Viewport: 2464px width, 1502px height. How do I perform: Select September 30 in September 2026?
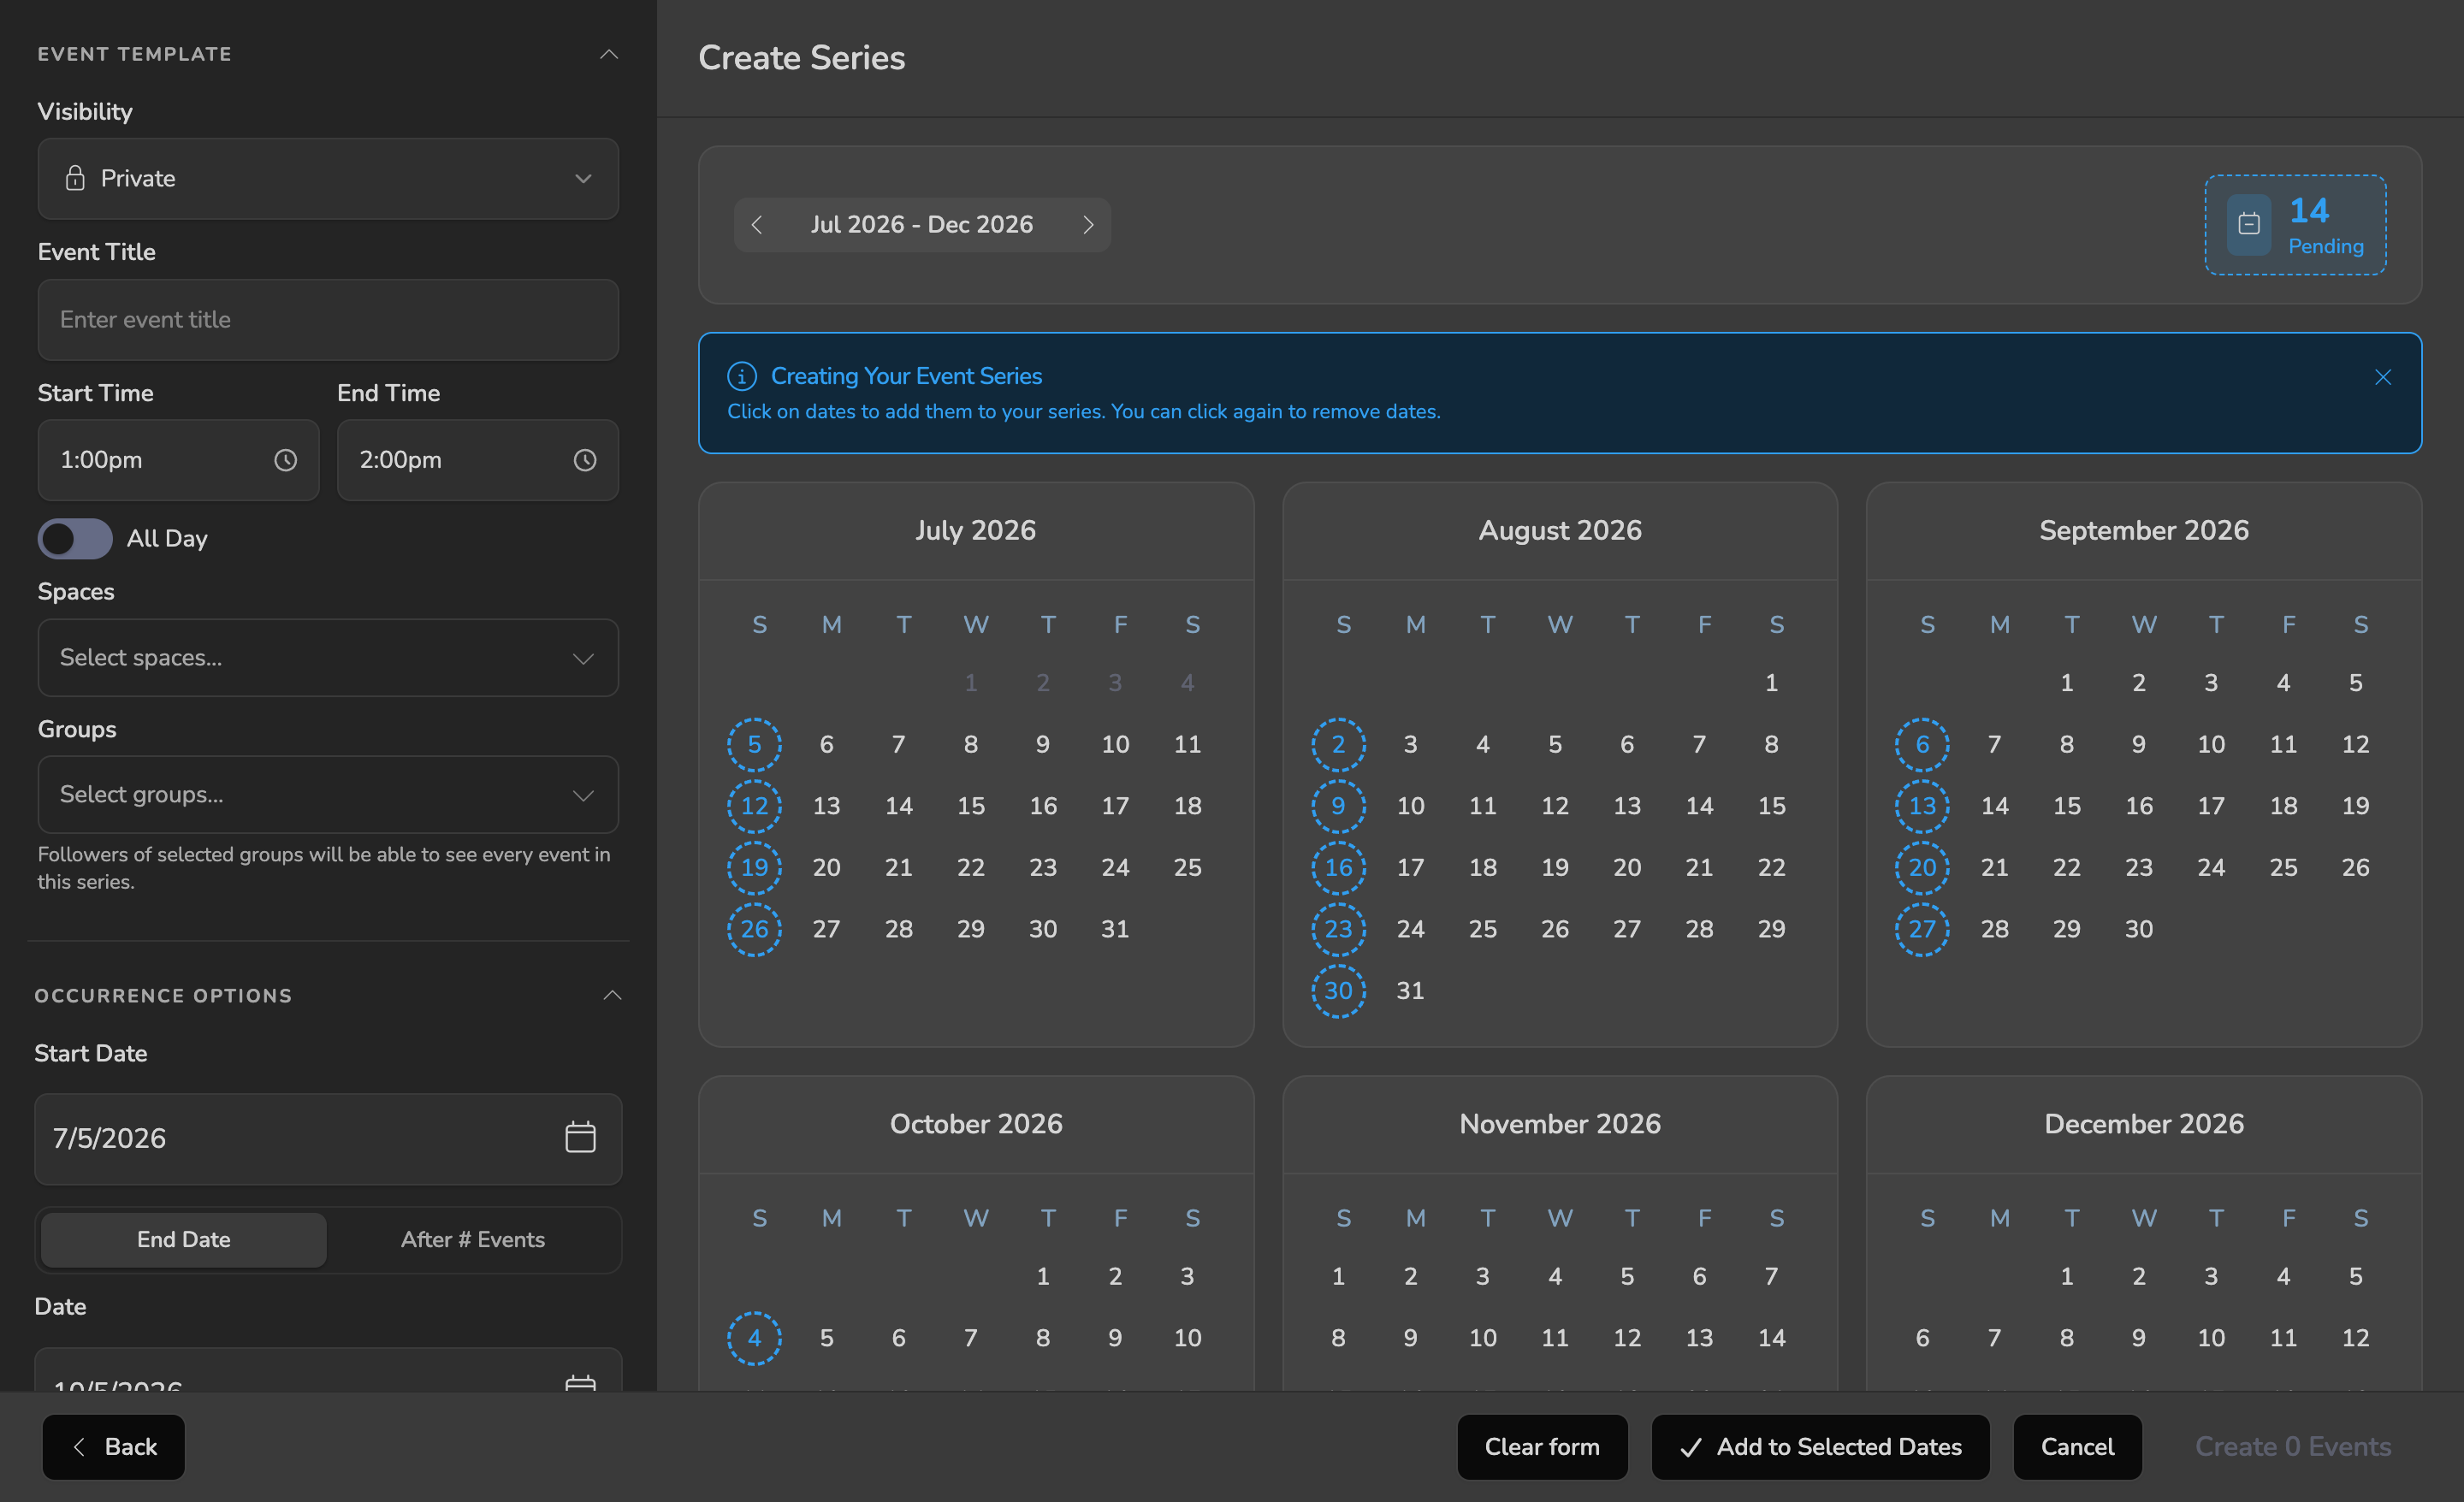2139,930
